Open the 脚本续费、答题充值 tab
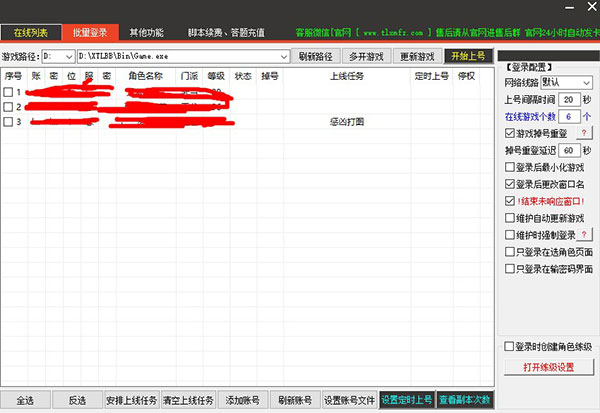This screenshot has width=600, height=413. tap(226, 33)
